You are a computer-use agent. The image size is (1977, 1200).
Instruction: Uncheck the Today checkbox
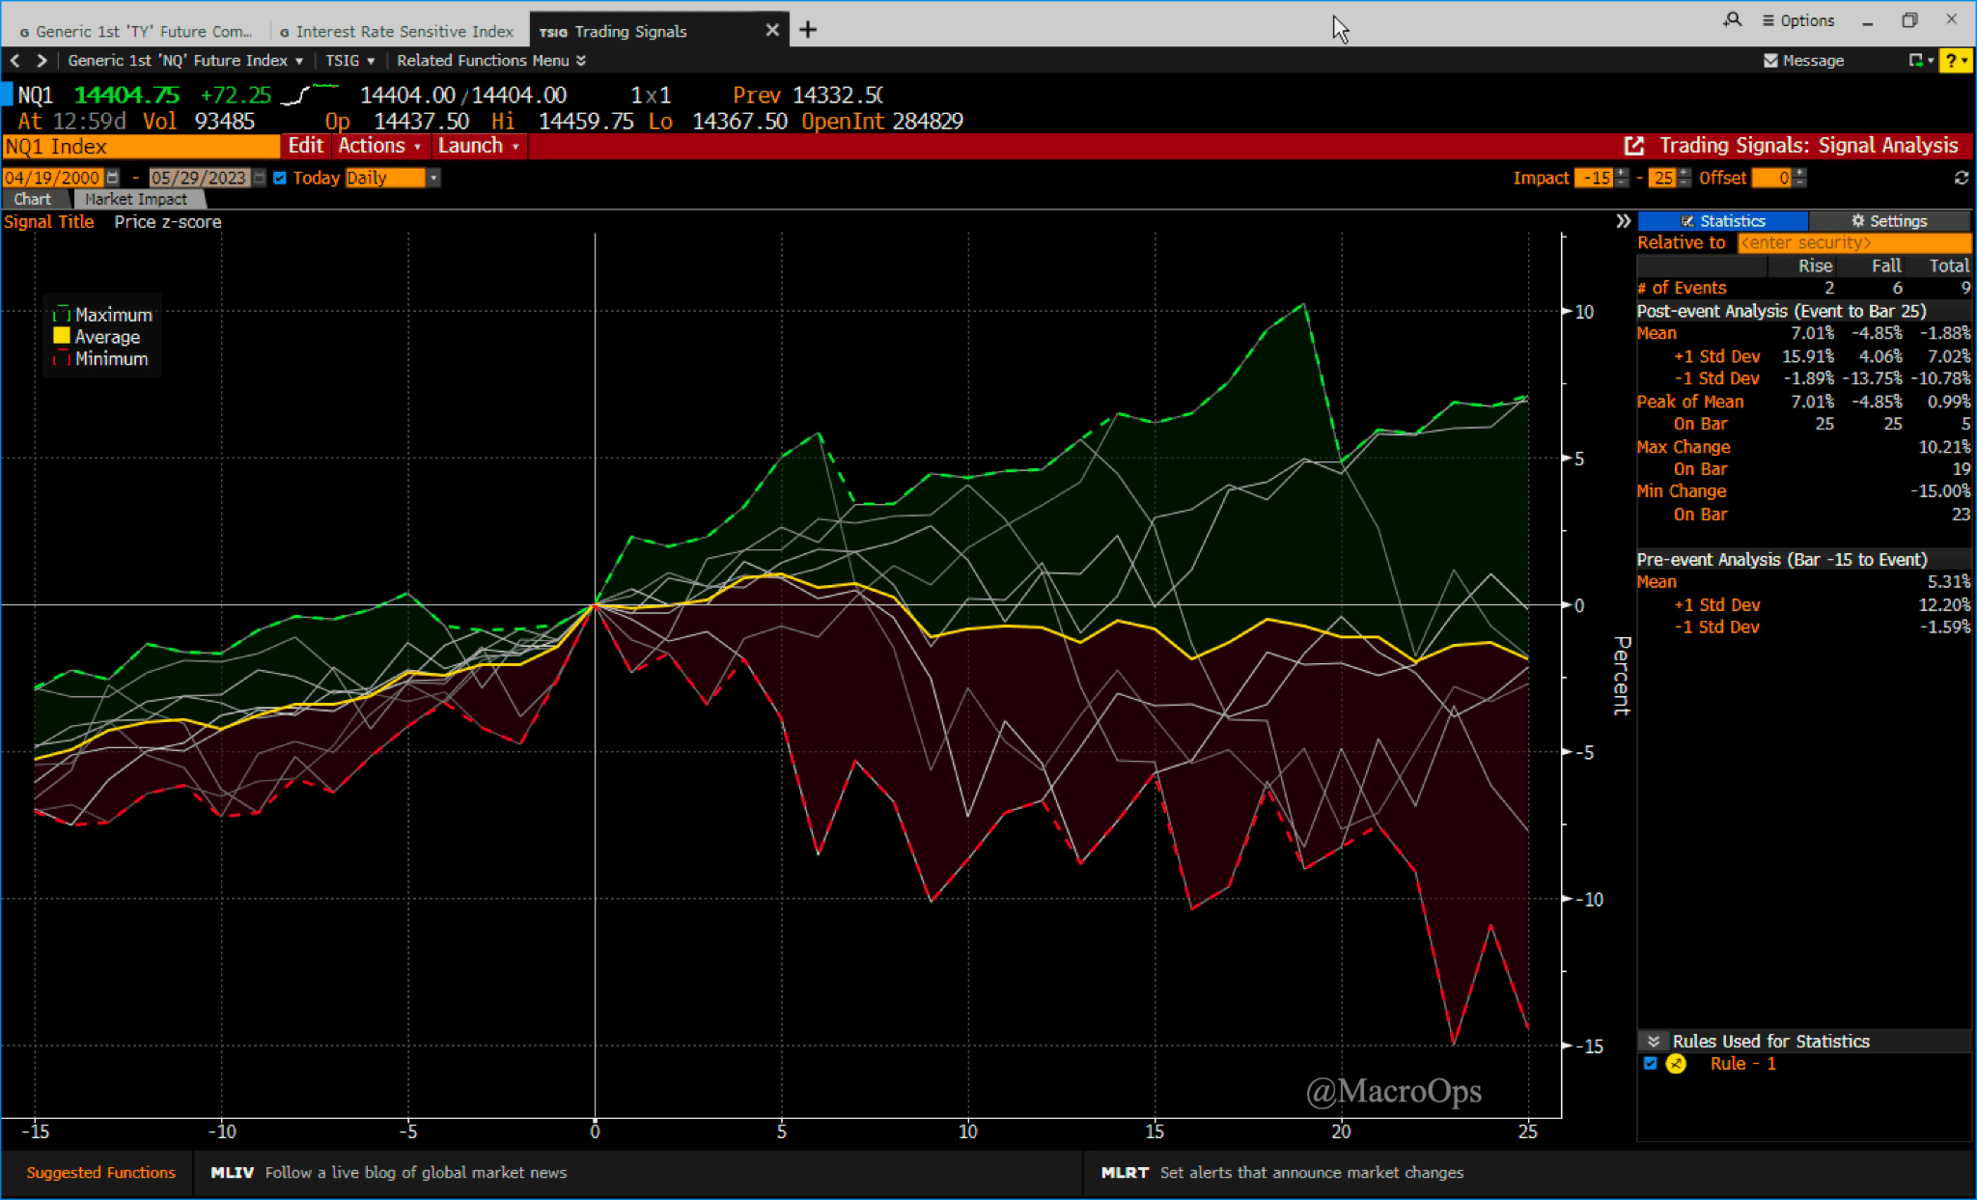(280, 178)
